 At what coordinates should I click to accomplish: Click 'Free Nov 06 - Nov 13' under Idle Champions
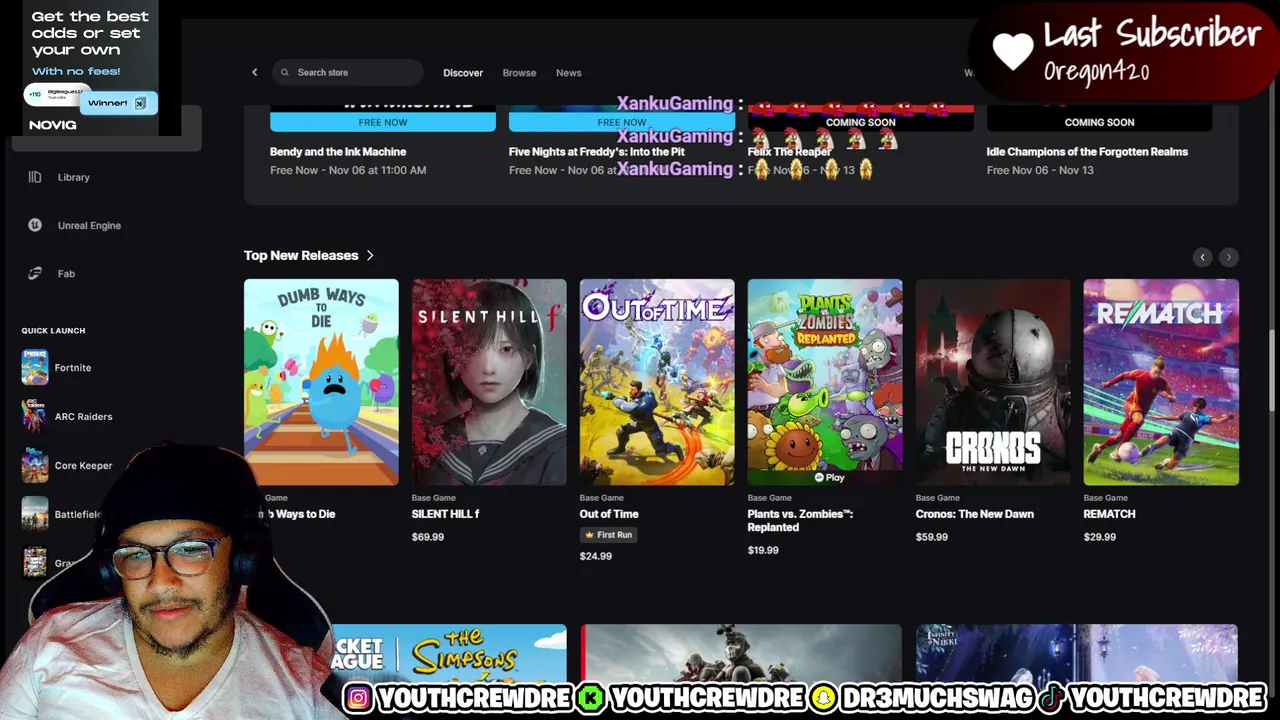(1040, 170)
